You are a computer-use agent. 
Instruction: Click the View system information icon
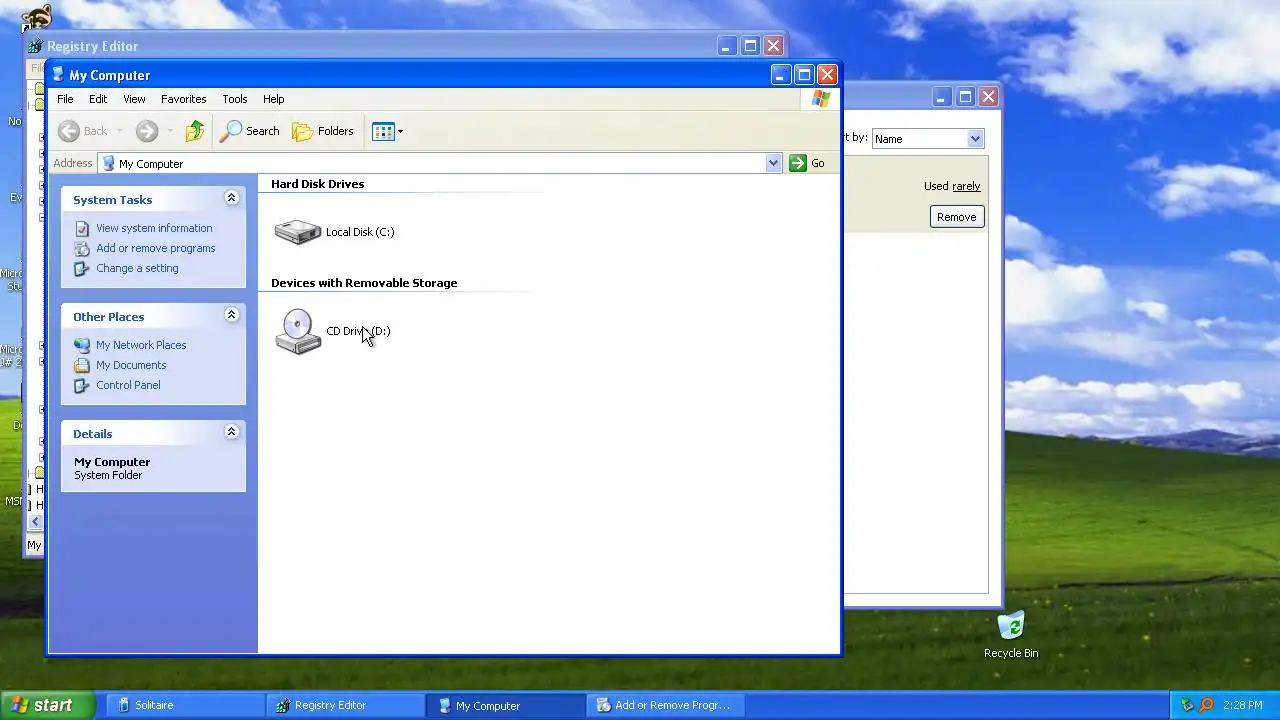[82, 229]
